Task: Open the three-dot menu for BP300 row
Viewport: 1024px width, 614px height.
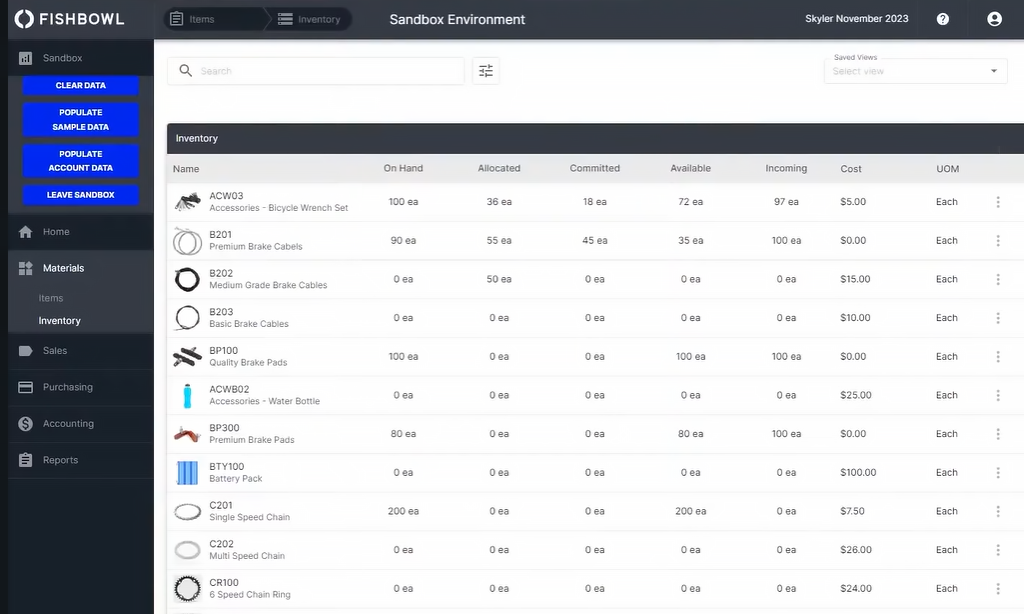Action: point(998,434)
